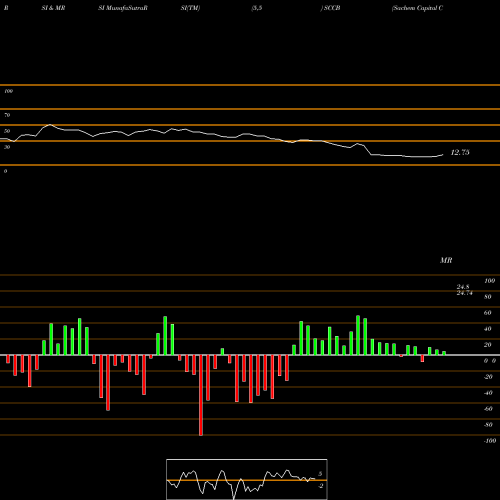Click the '50' level label on RSI axis
The height and width of the screenshot is (500, 500).
[x=7, y=131]
